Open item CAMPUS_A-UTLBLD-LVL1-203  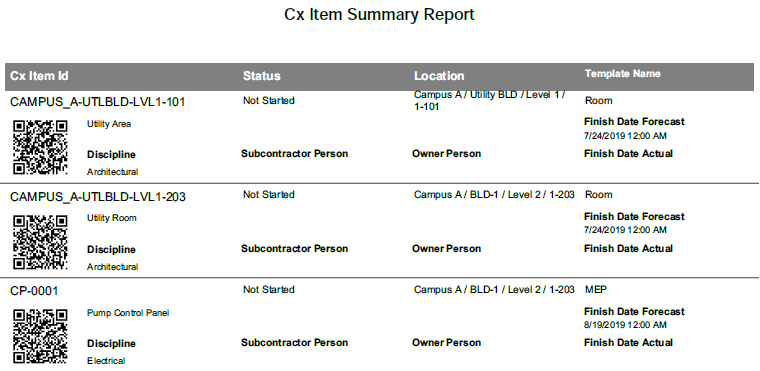[x=97, y=197]
